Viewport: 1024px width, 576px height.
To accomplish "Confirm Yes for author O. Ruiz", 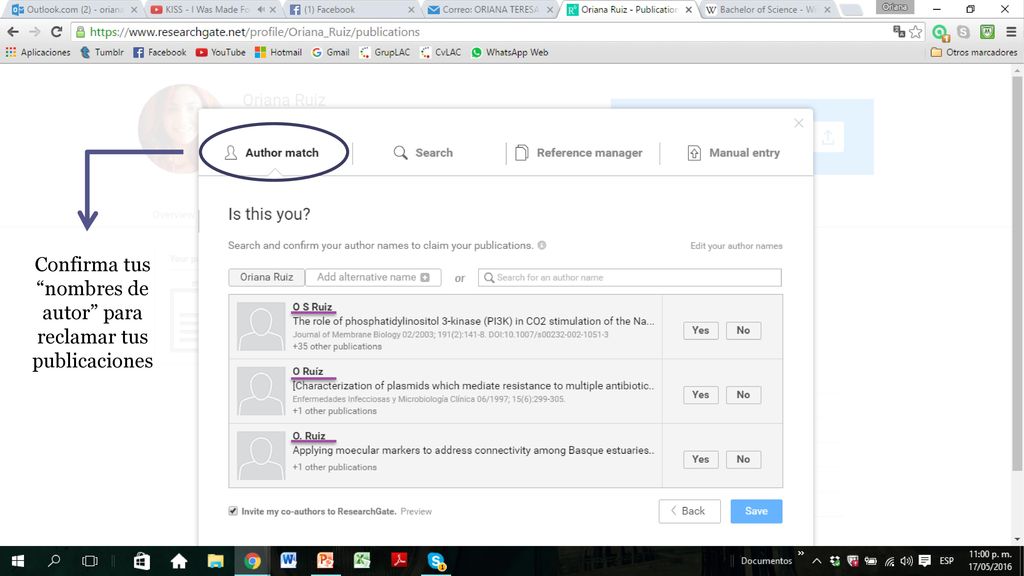I will (700, 459).
